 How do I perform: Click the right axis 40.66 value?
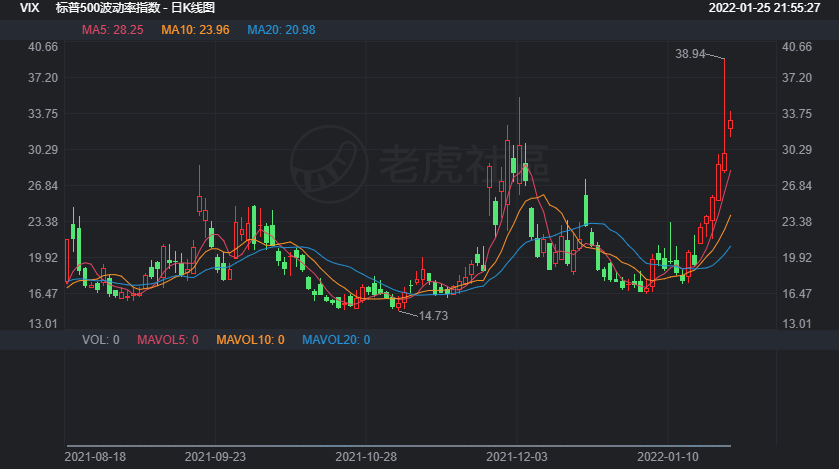pyautogui.click(x=797, y=47)
